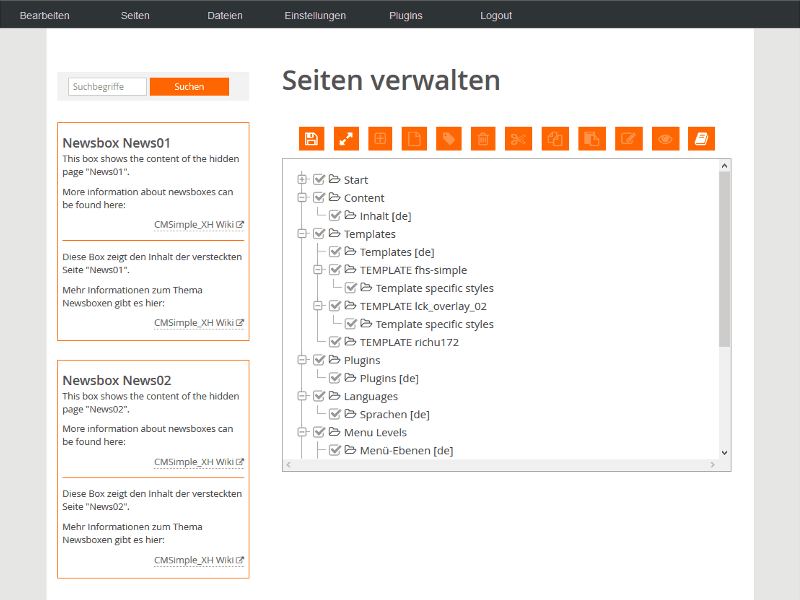800x600 pixels.
Task: Click the folder icon beside Content
Action: (x=334, y=197)
